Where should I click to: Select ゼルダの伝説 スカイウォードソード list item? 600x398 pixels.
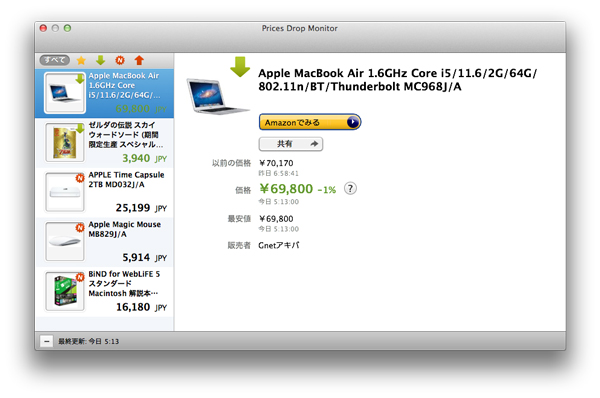coord(104,143)
